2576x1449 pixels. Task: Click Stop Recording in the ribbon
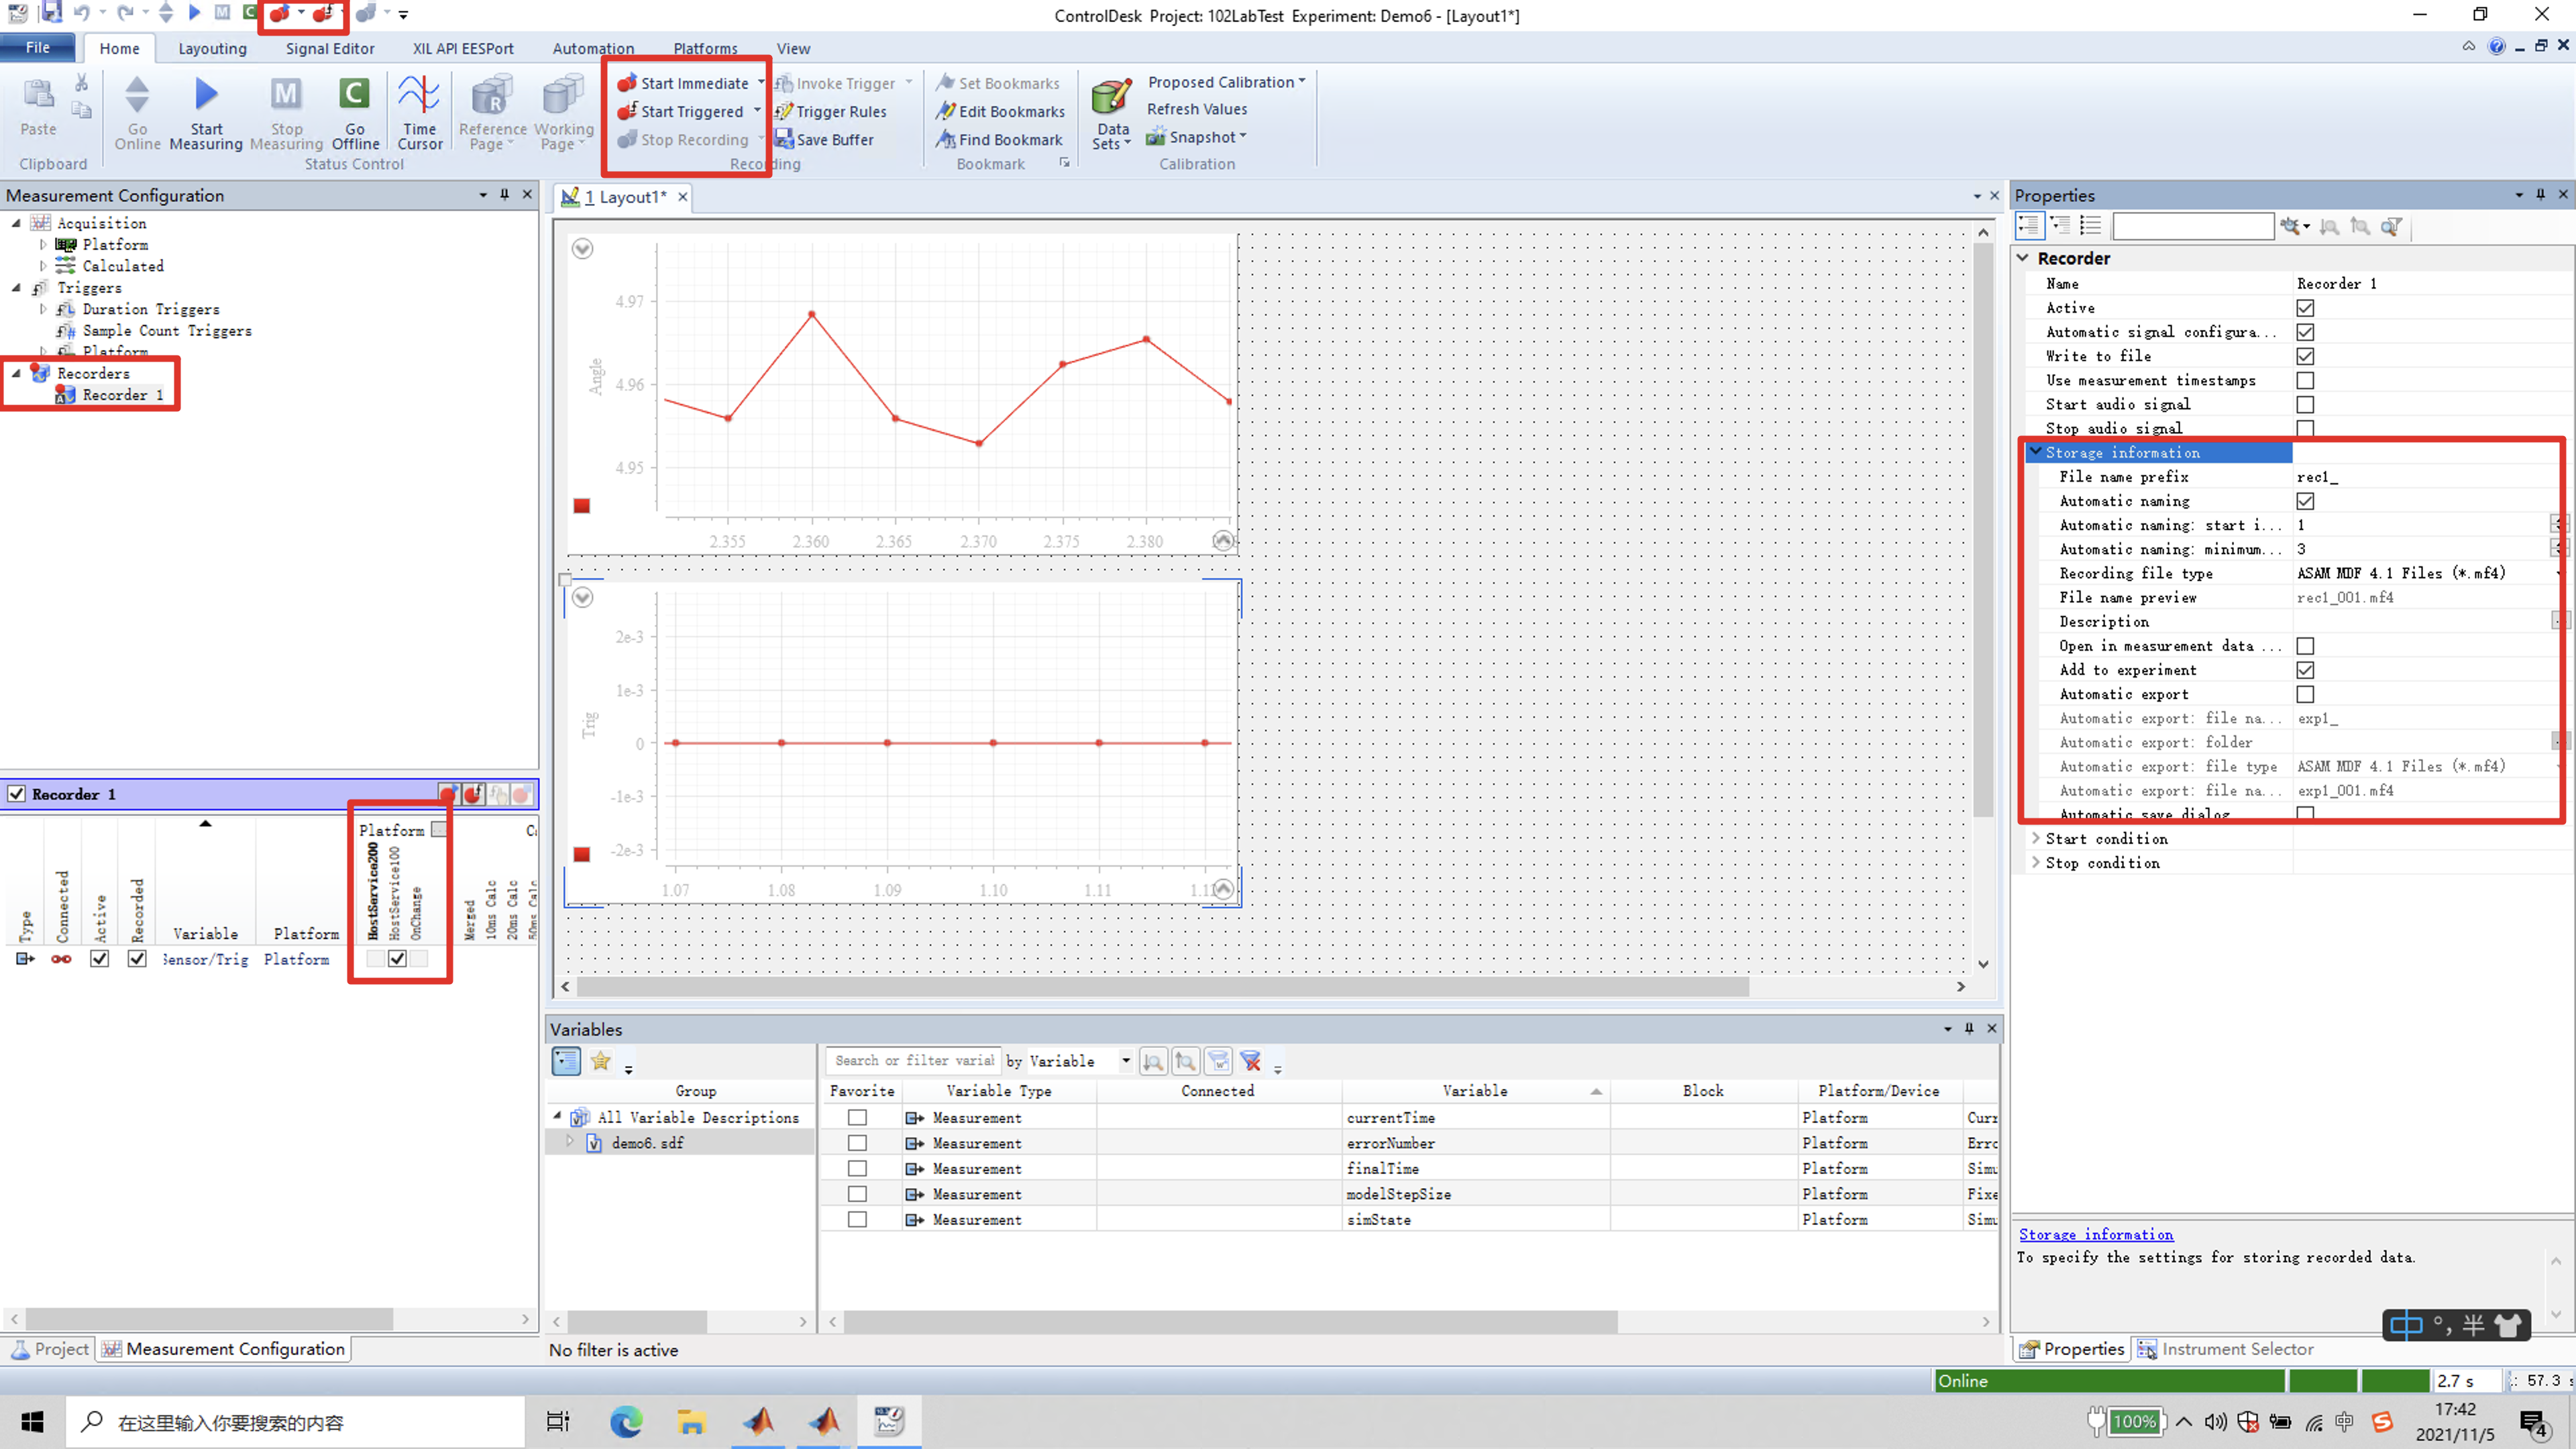(x=683, y=139)
